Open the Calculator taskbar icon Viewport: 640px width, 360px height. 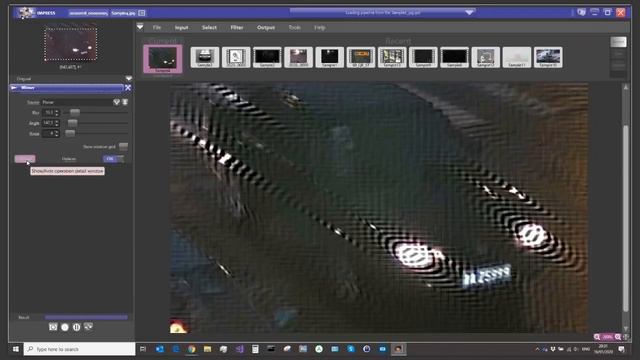coord(255,349)
